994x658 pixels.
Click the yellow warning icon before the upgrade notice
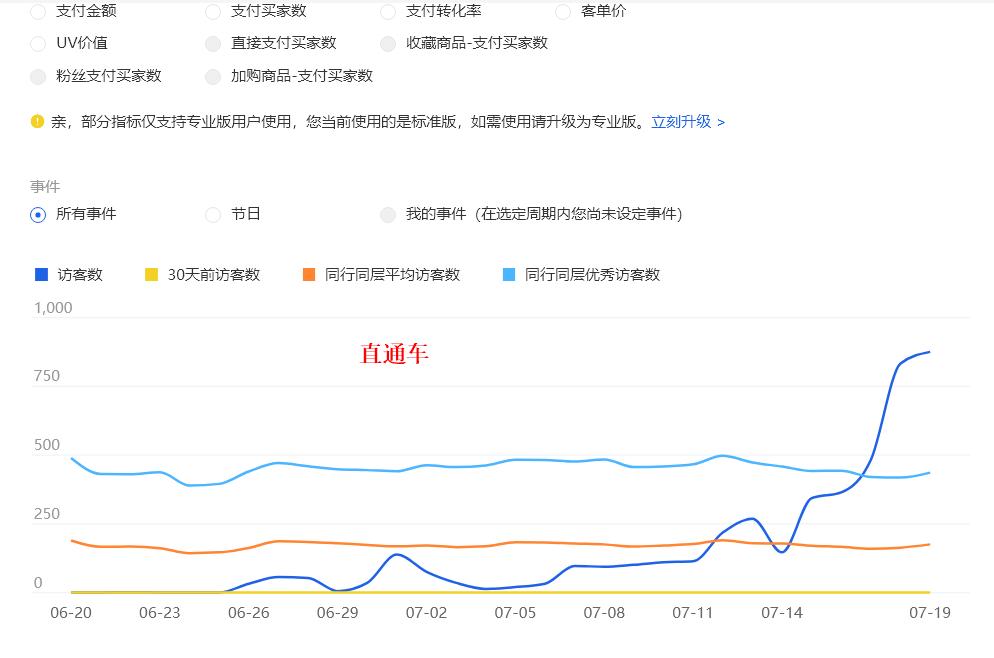pyautogui.click(x=38, y=121)
